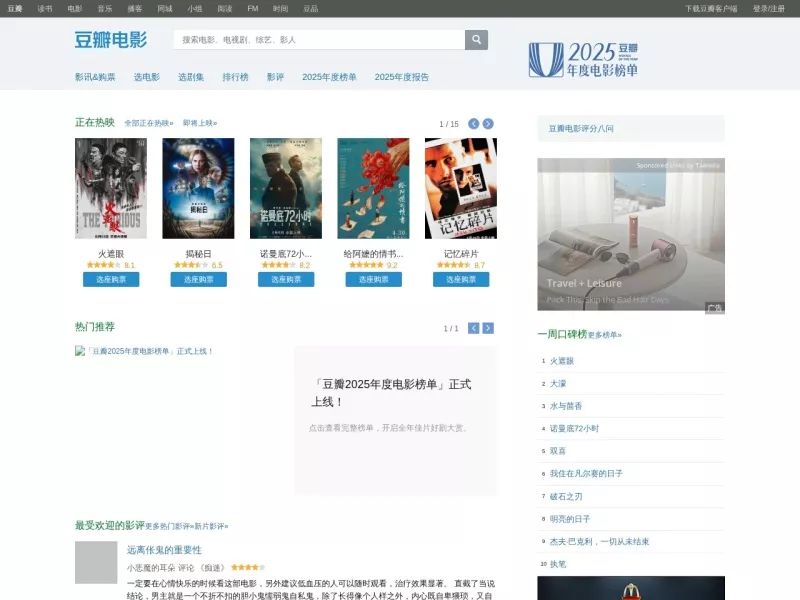The width and height of the screenshot is (800, 600).
Task: Click 选座购票 button under 火遮眼
Action: coord(111,280)
